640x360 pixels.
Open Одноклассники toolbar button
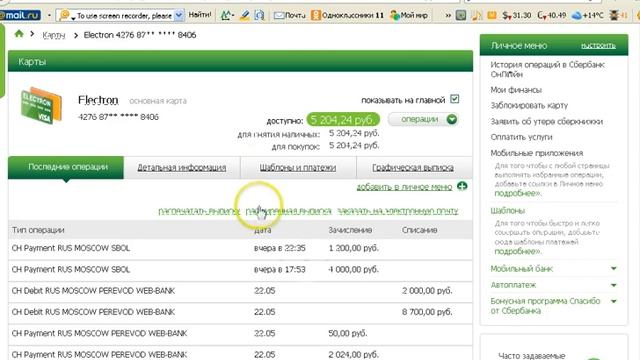pyautogui.click(x=347, y=16)
